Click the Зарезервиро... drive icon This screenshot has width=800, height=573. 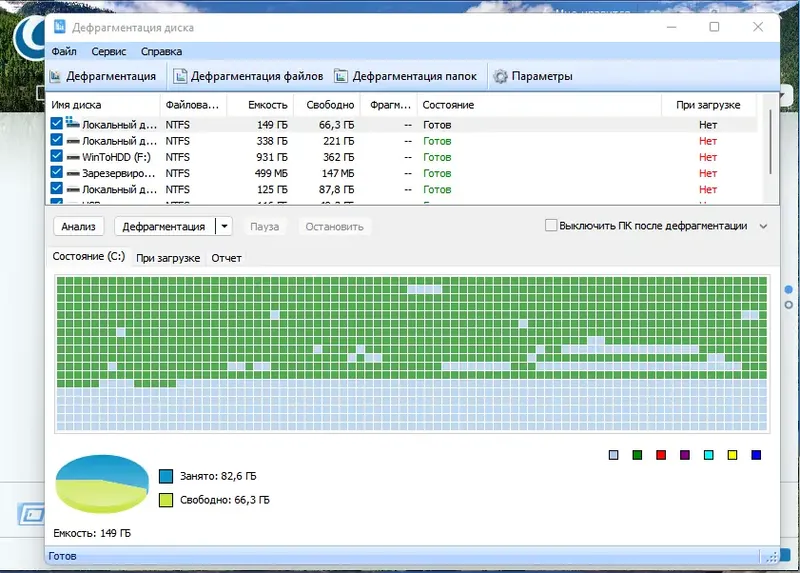[73, 173]
